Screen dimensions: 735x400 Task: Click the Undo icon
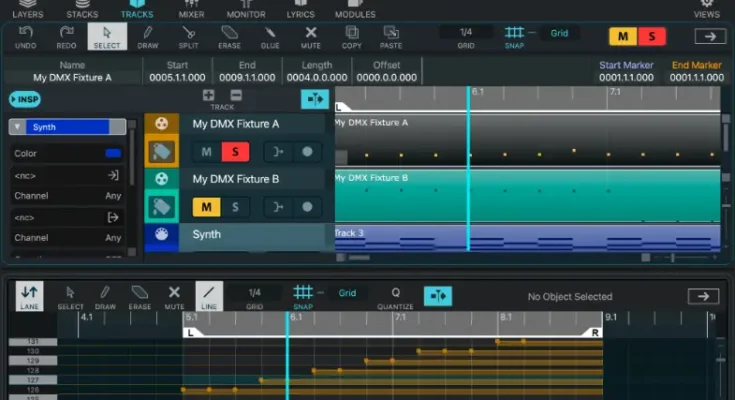(27, 37)
